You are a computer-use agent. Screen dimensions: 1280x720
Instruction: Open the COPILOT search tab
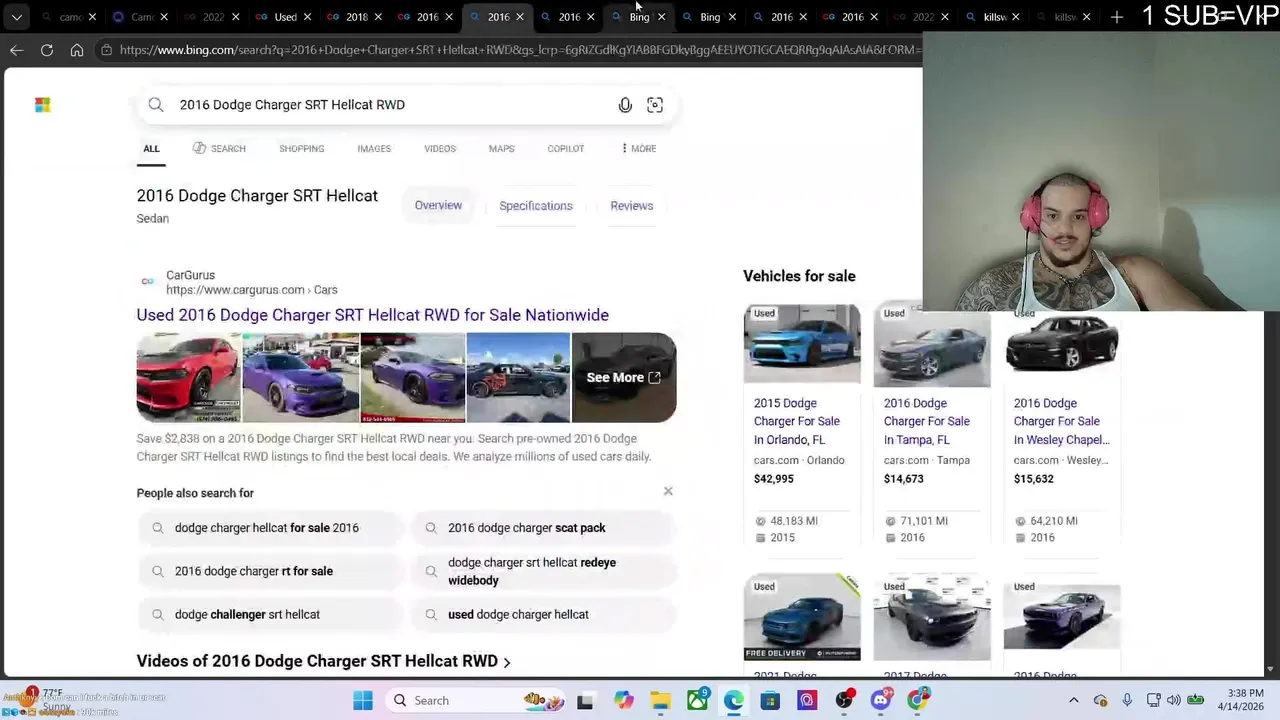(565, 148)
